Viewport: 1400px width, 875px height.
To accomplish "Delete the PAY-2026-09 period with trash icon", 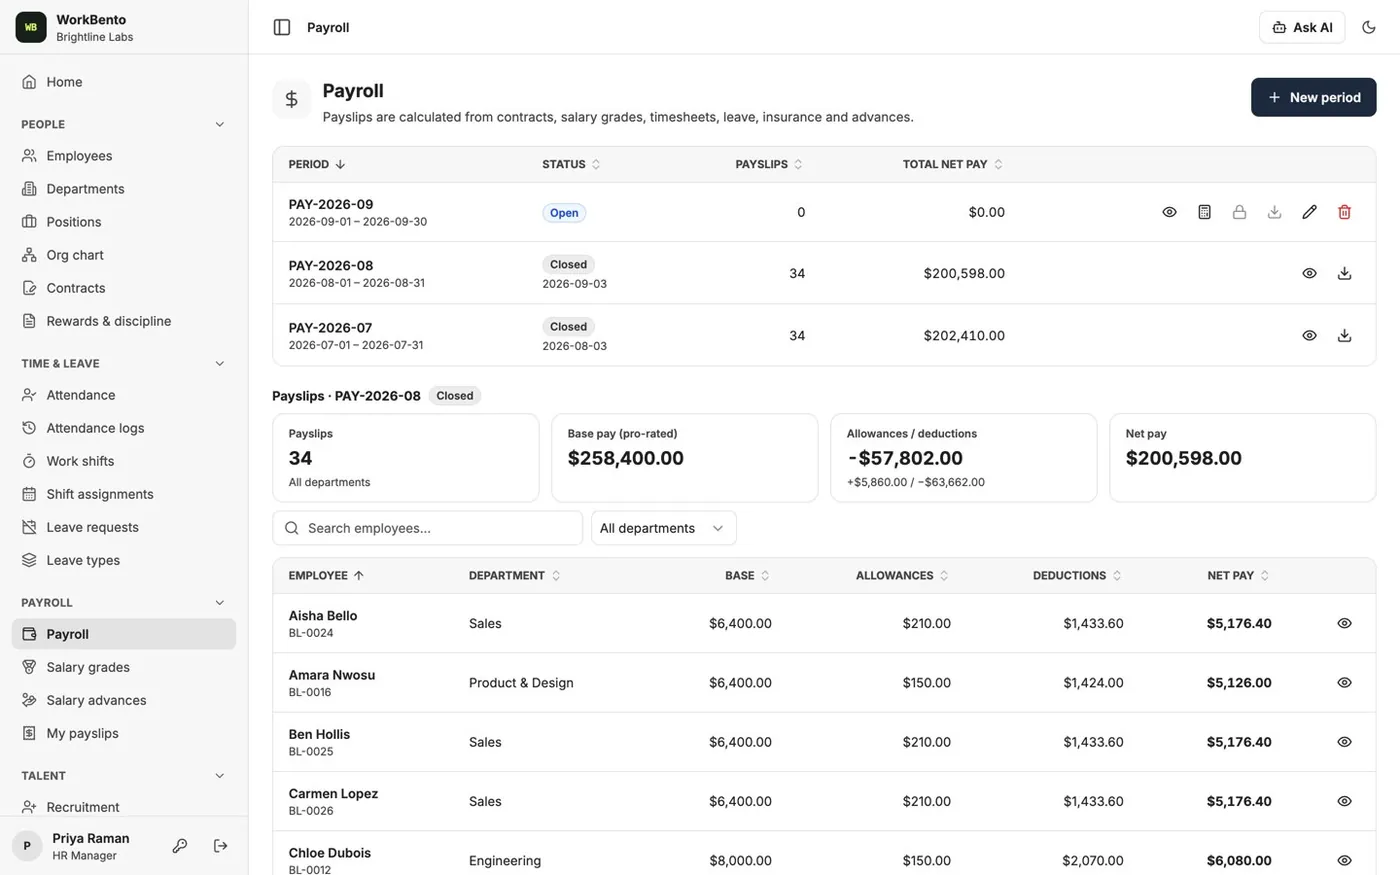I will (x=1344, y=212).
